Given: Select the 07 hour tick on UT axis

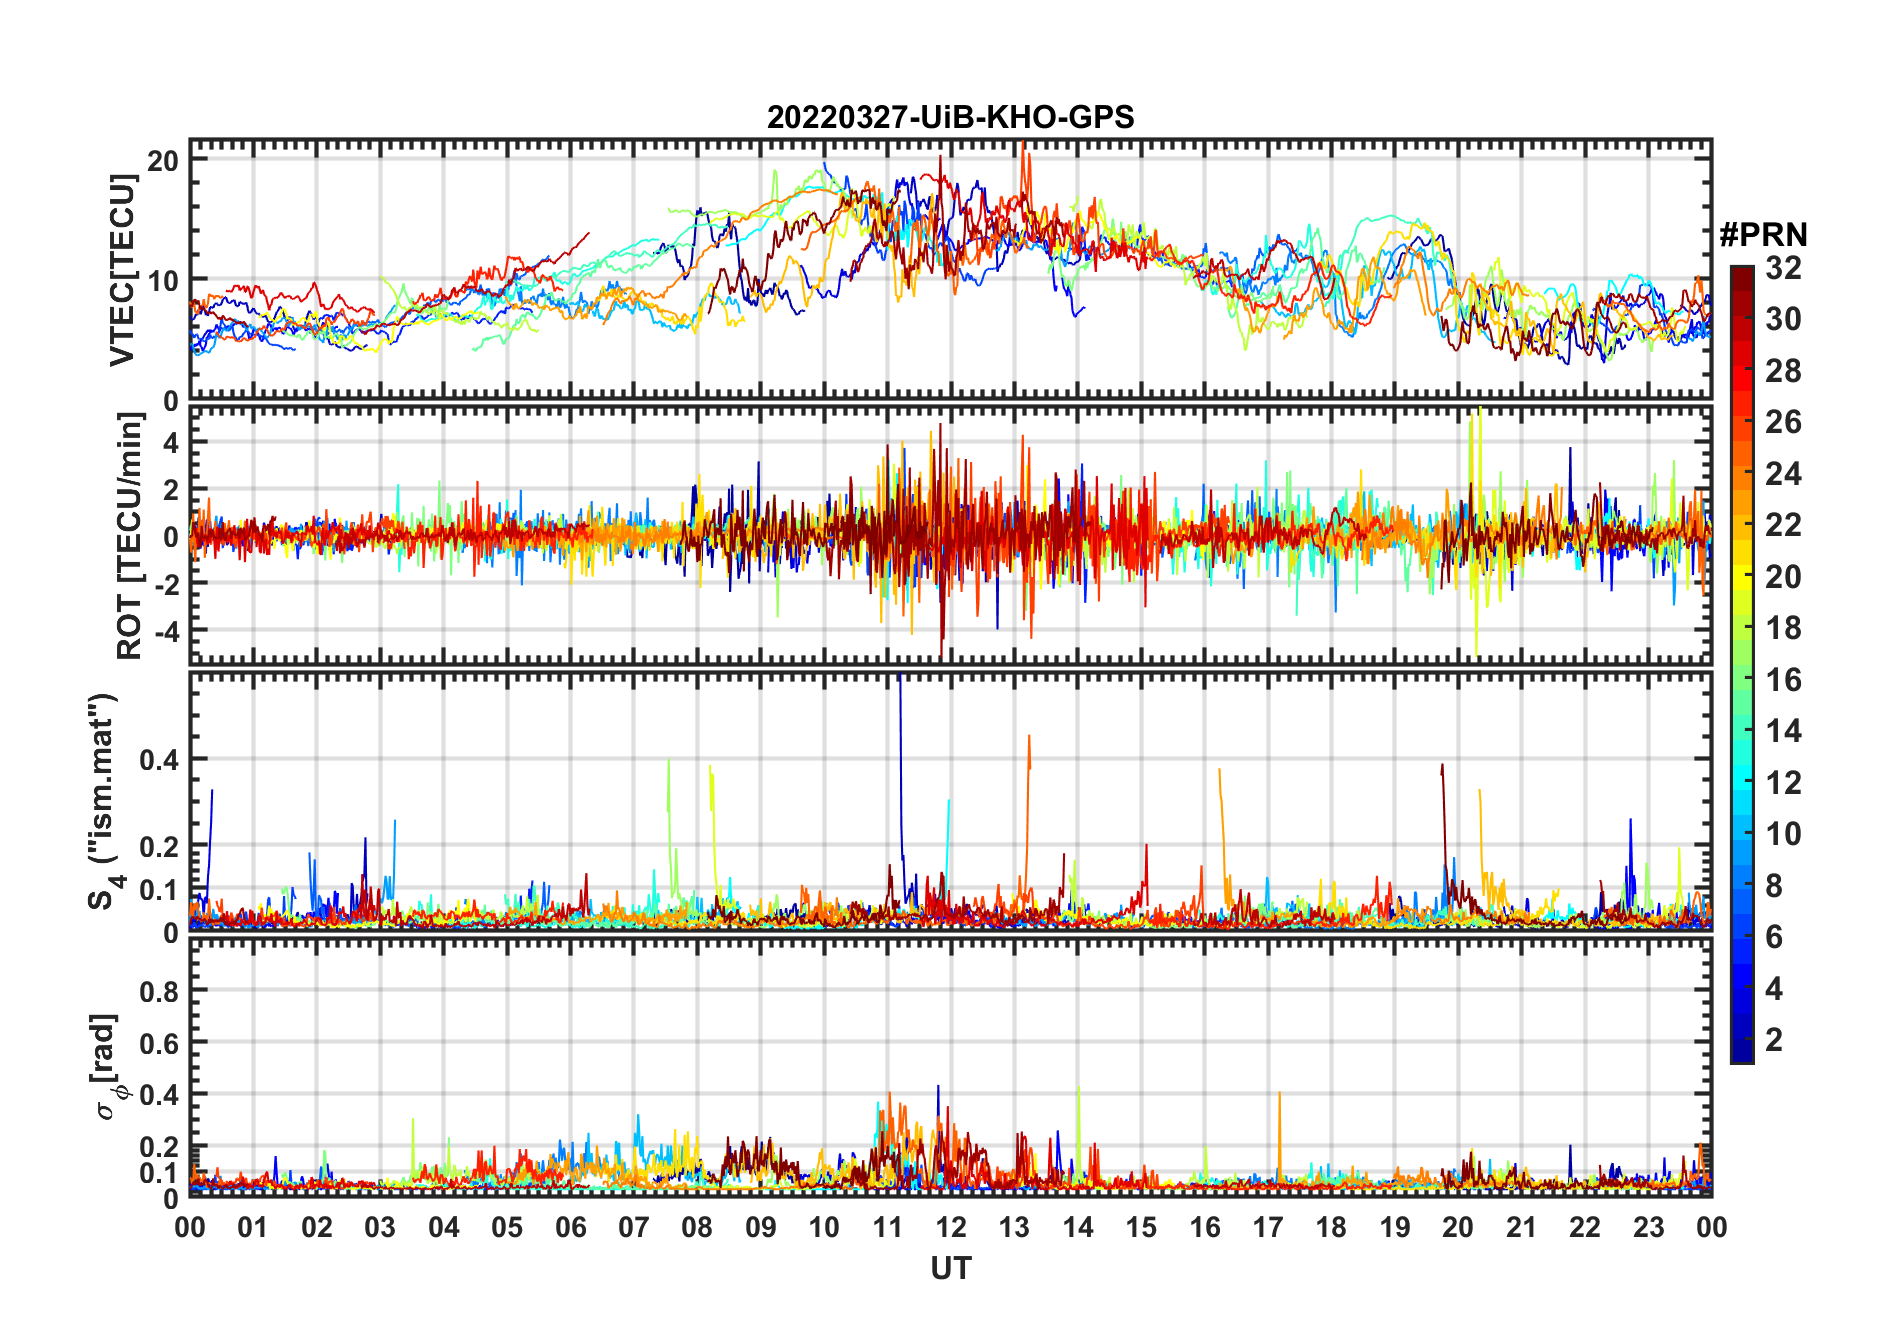Looking at the screenshot, I should [x=634, y=1227].
